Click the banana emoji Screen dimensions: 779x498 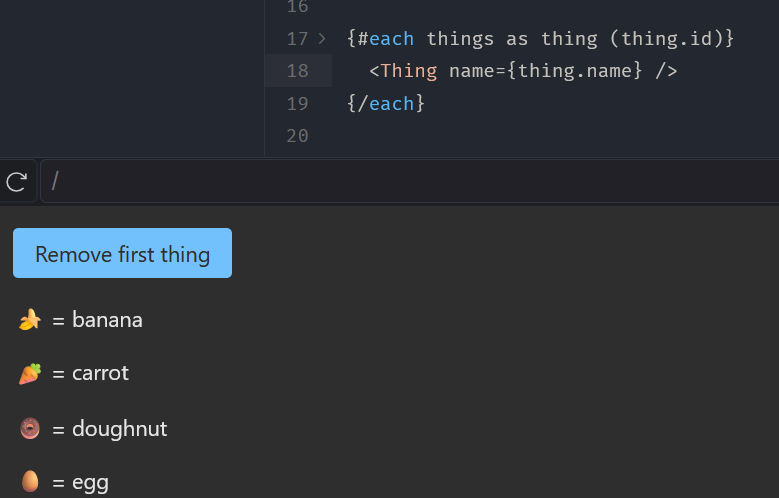30,320
